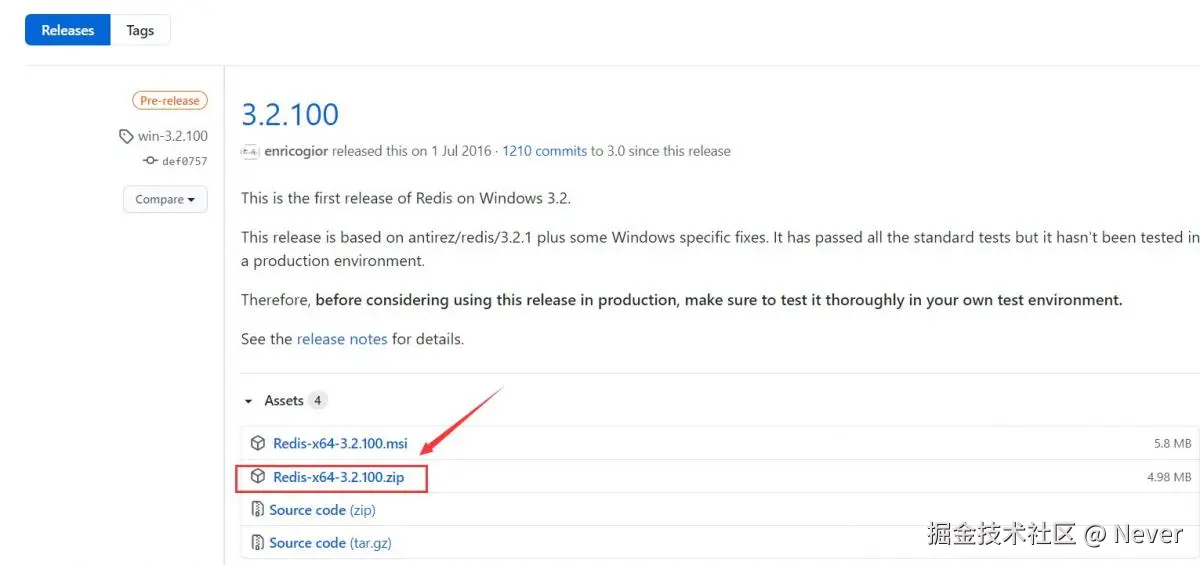1200x565 pixels.
Task: Click the Pre-release badge
Action: coord(170,101)
